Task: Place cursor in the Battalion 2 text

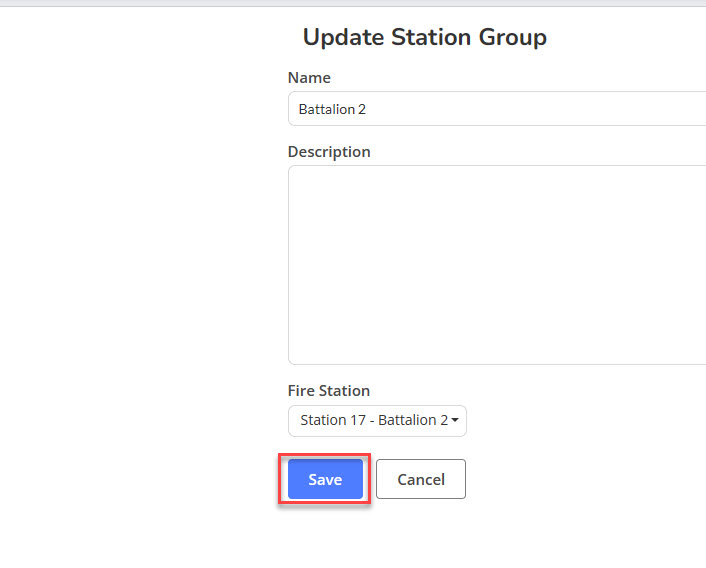Action: (333, 109)
